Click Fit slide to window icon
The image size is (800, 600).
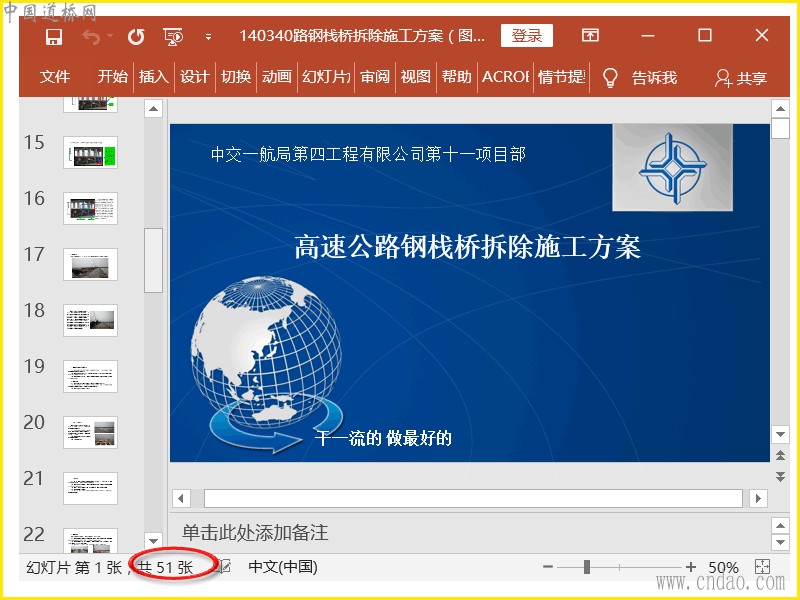tap(762, 566)
